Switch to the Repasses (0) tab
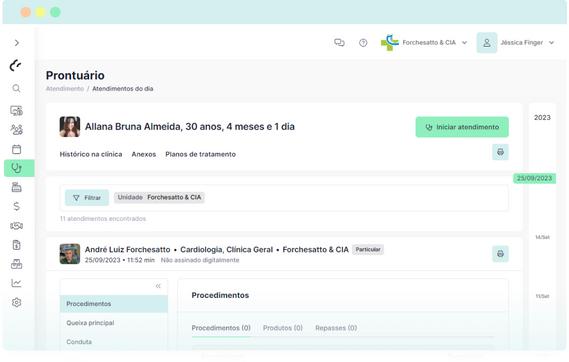 click(x=336, y=328)
